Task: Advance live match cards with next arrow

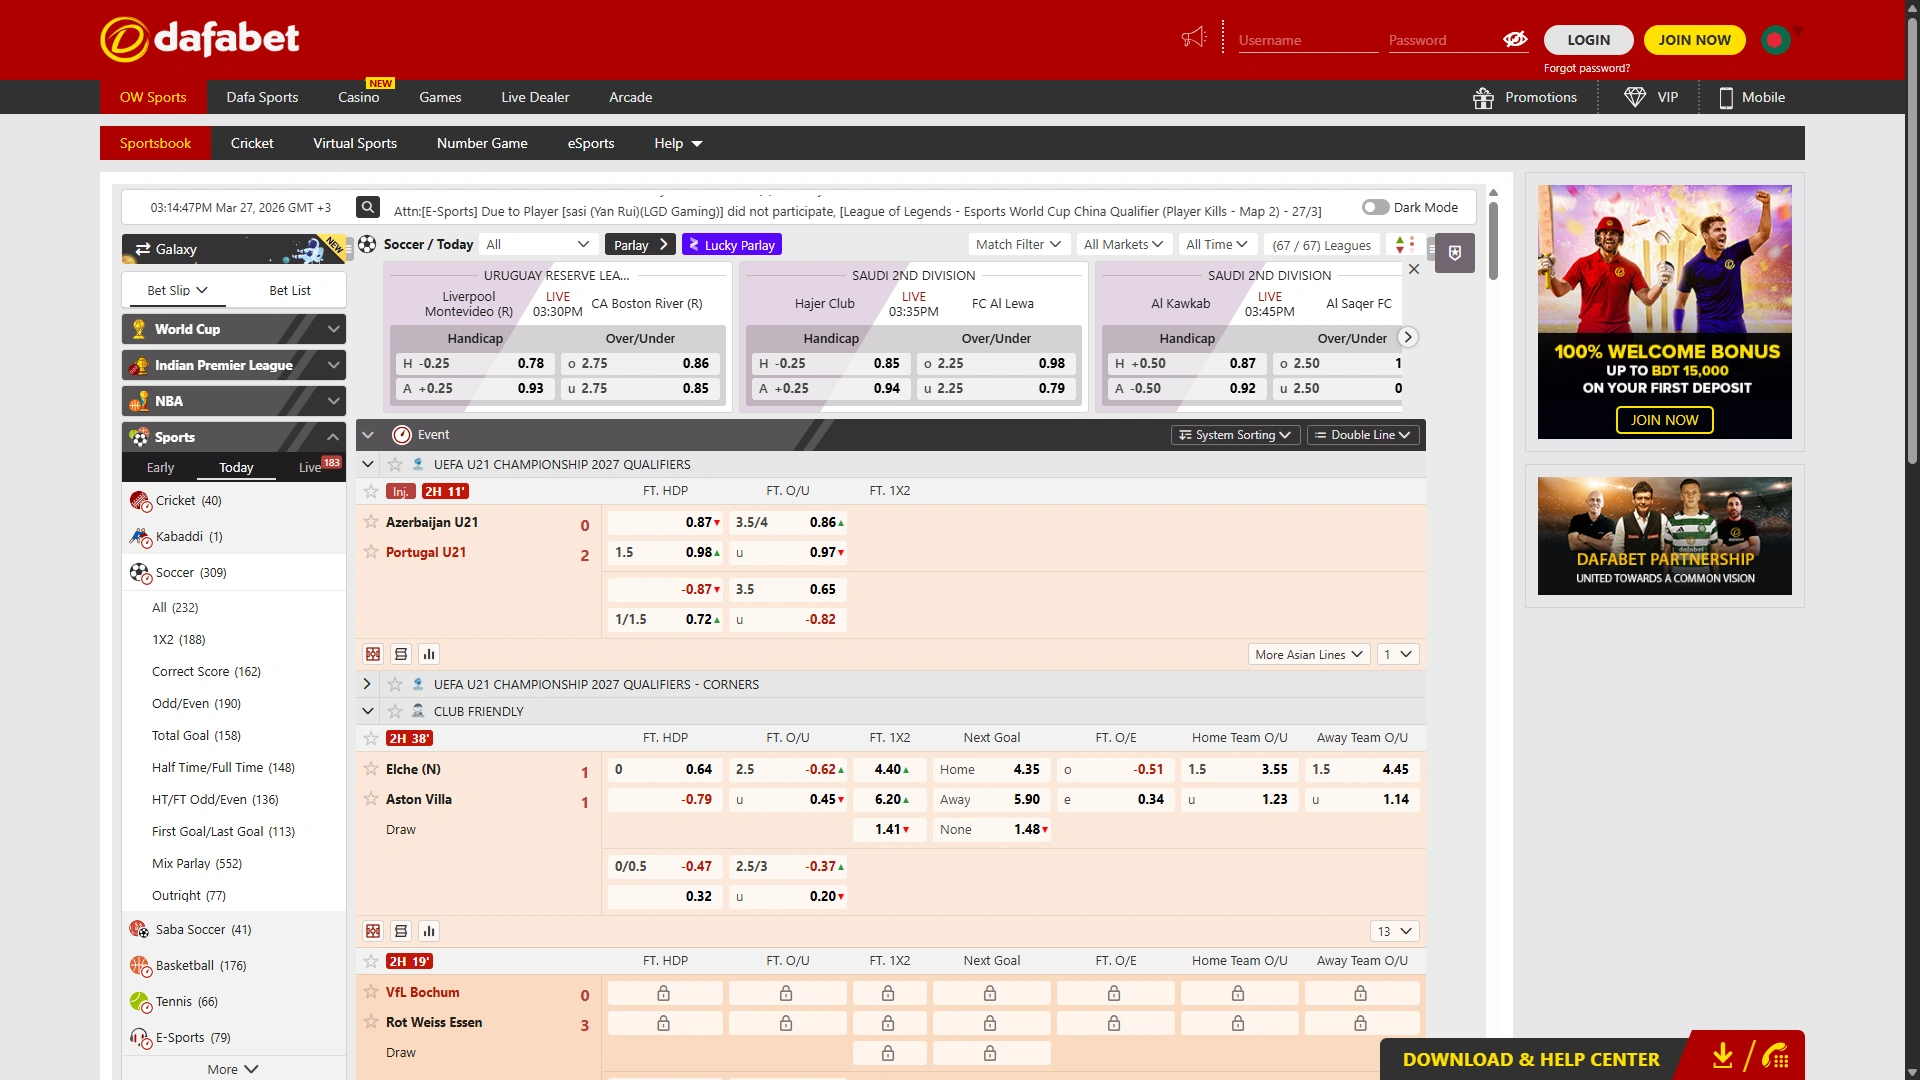Action: [x=1408, y=337]
